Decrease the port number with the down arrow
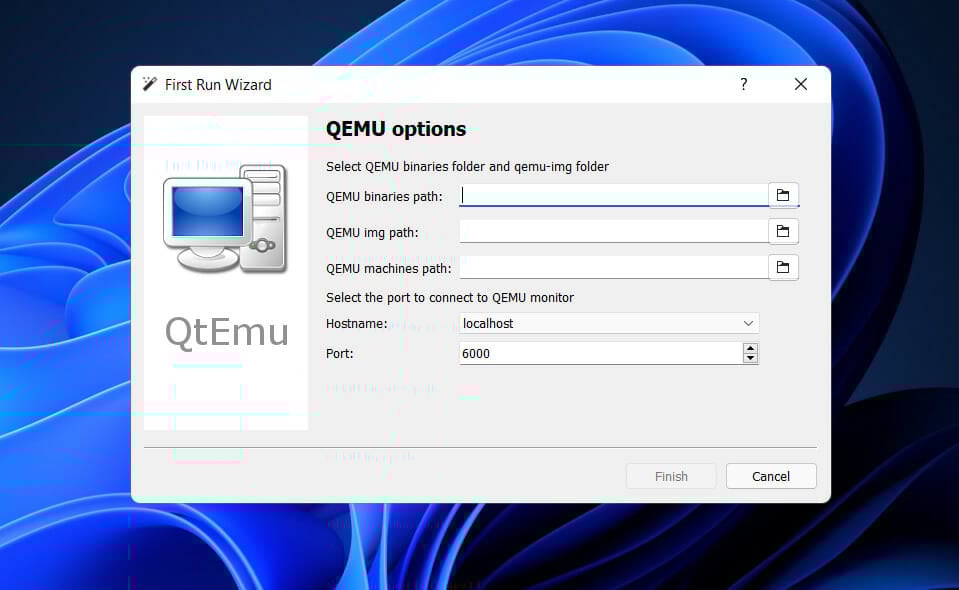 click(x=750, y=357)
